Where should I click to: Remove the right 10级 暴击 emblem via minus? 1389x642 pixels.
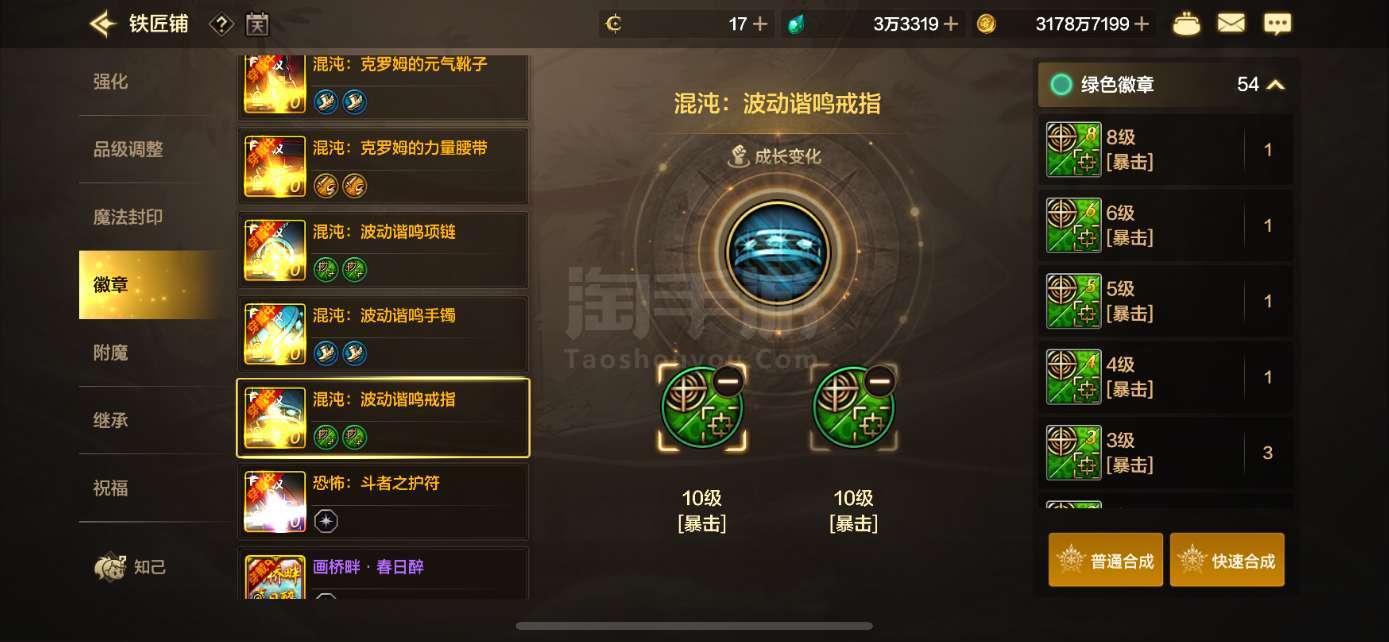click(x=879, y=380)
